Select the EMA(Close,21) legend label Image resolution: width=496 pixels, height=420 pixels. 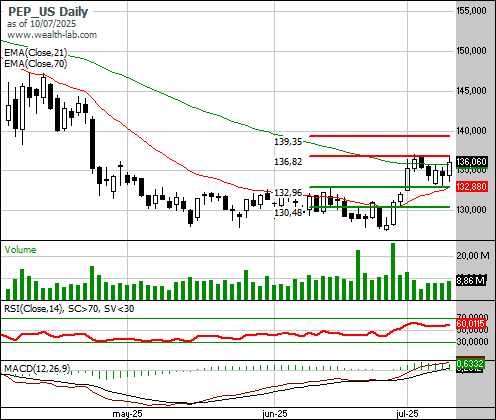pyautogui.click(x=36, y=53)
